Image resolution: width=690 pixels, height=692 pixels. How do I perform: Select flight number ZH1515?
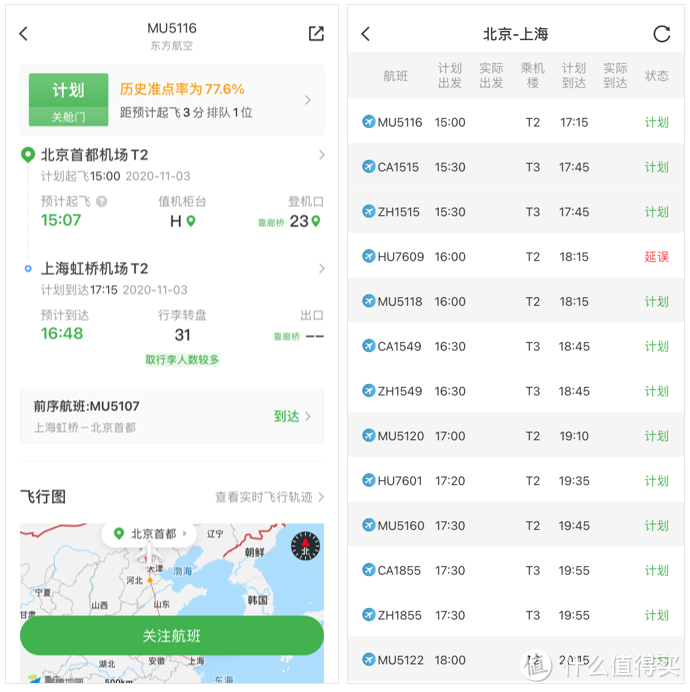click(x=399, y=212)
